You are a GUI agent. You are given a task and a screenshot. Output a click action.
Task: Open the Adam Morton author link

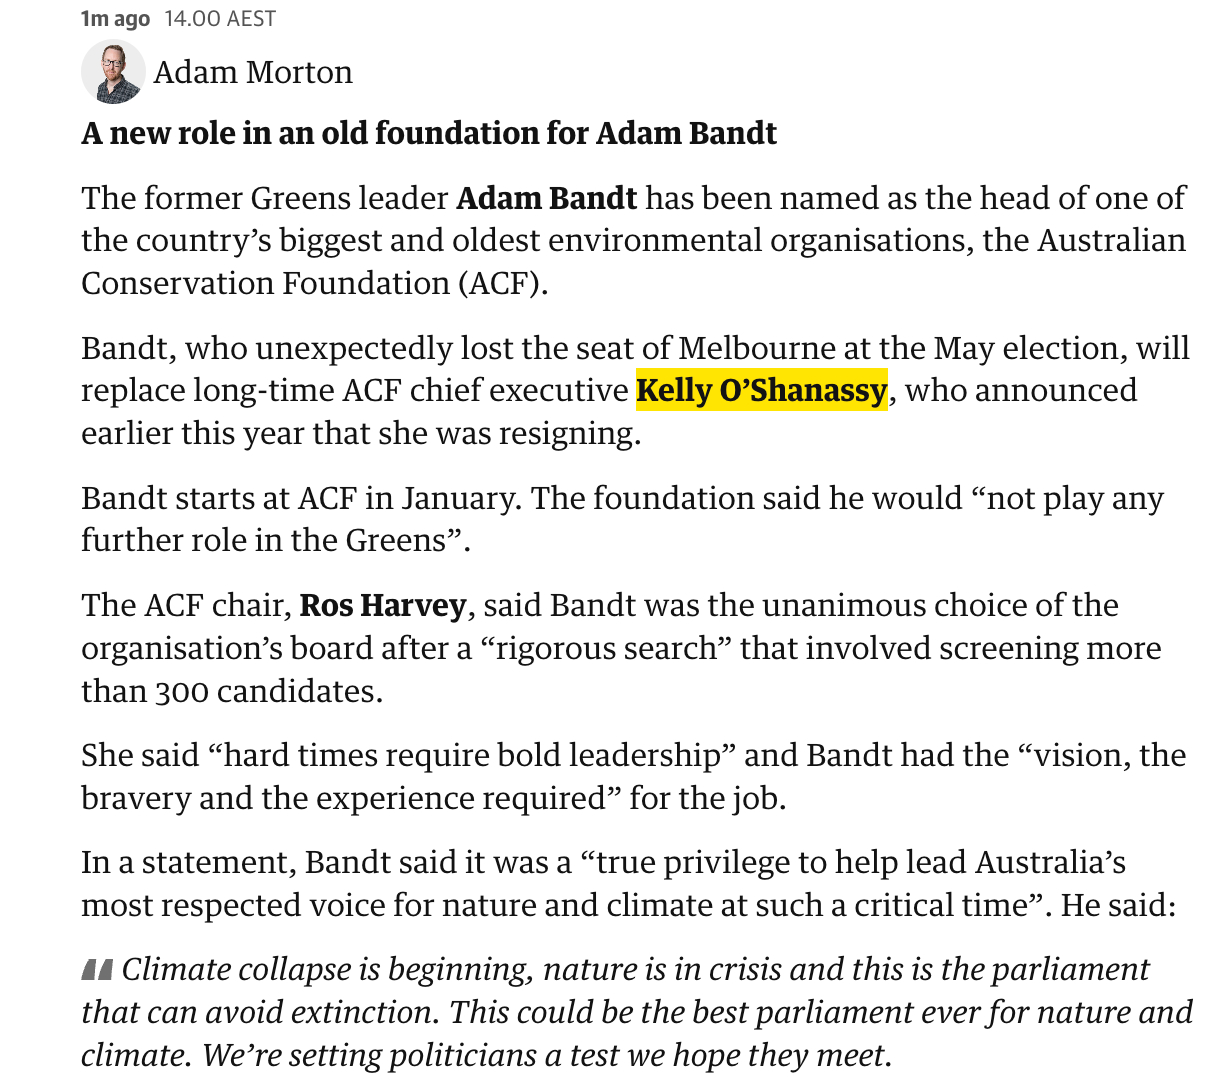click(x=252, y=72)
